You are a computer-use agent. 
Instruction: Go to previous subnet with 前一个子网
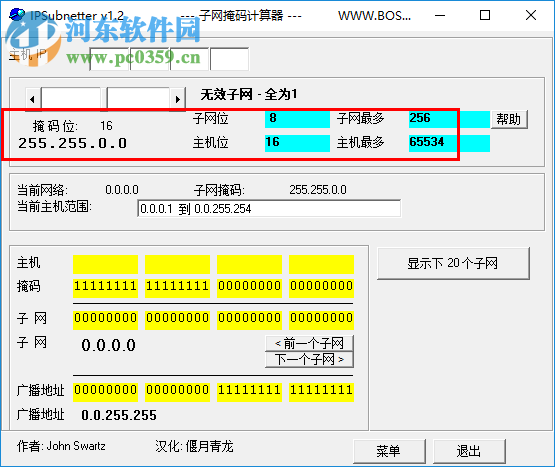309,343
